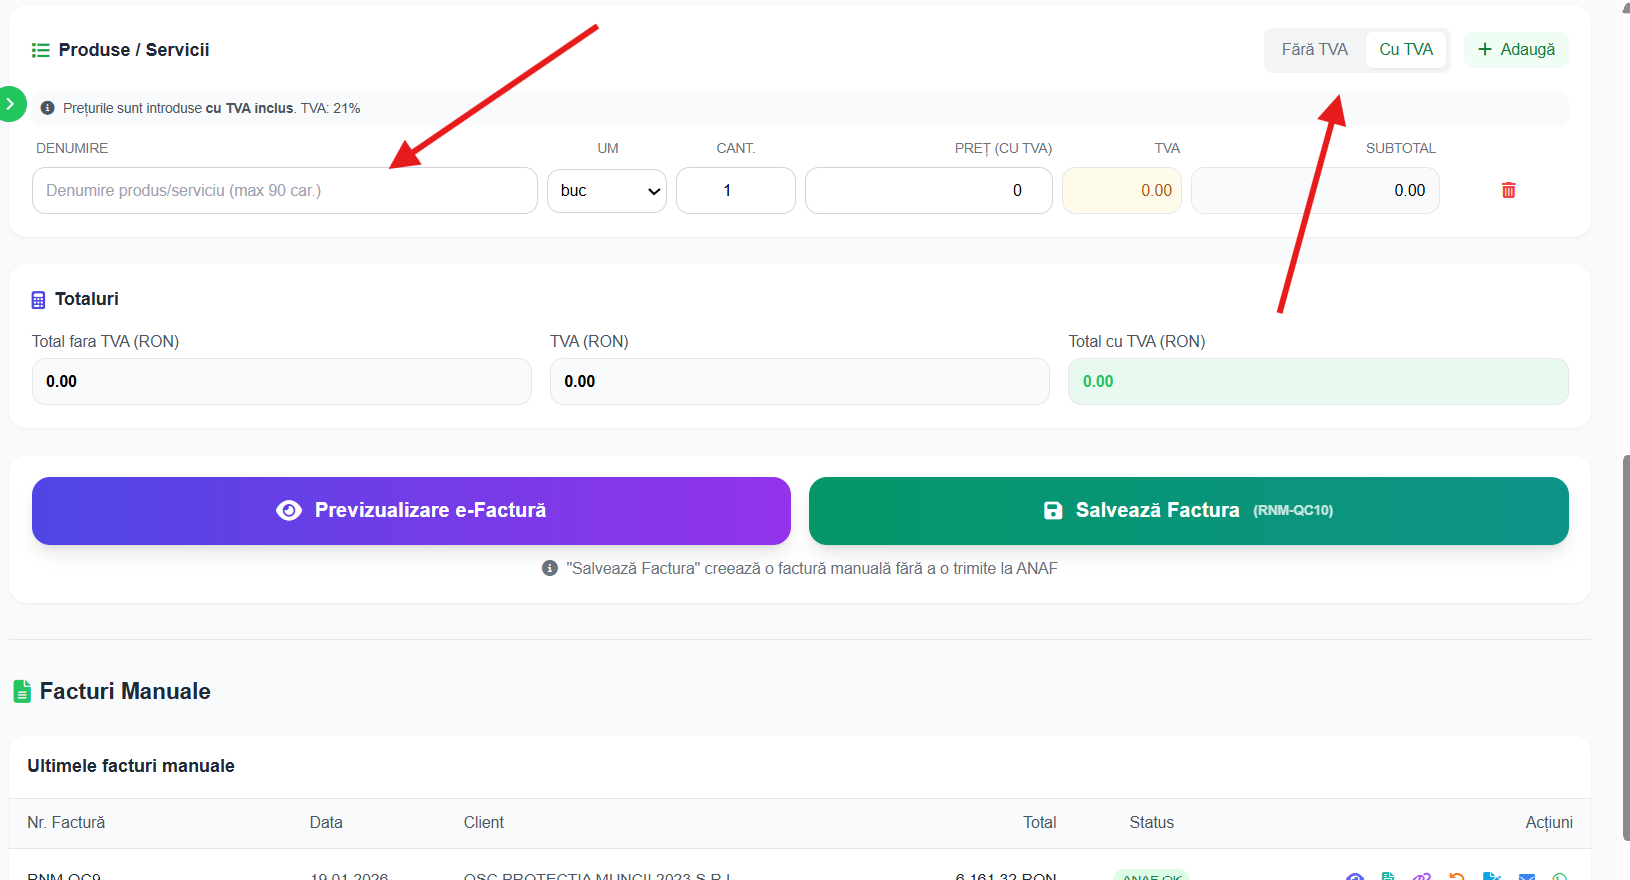Screen dimensions: 1630x880
Task: Click the plus icon in Adaugă
Action: coord(1485,49)
